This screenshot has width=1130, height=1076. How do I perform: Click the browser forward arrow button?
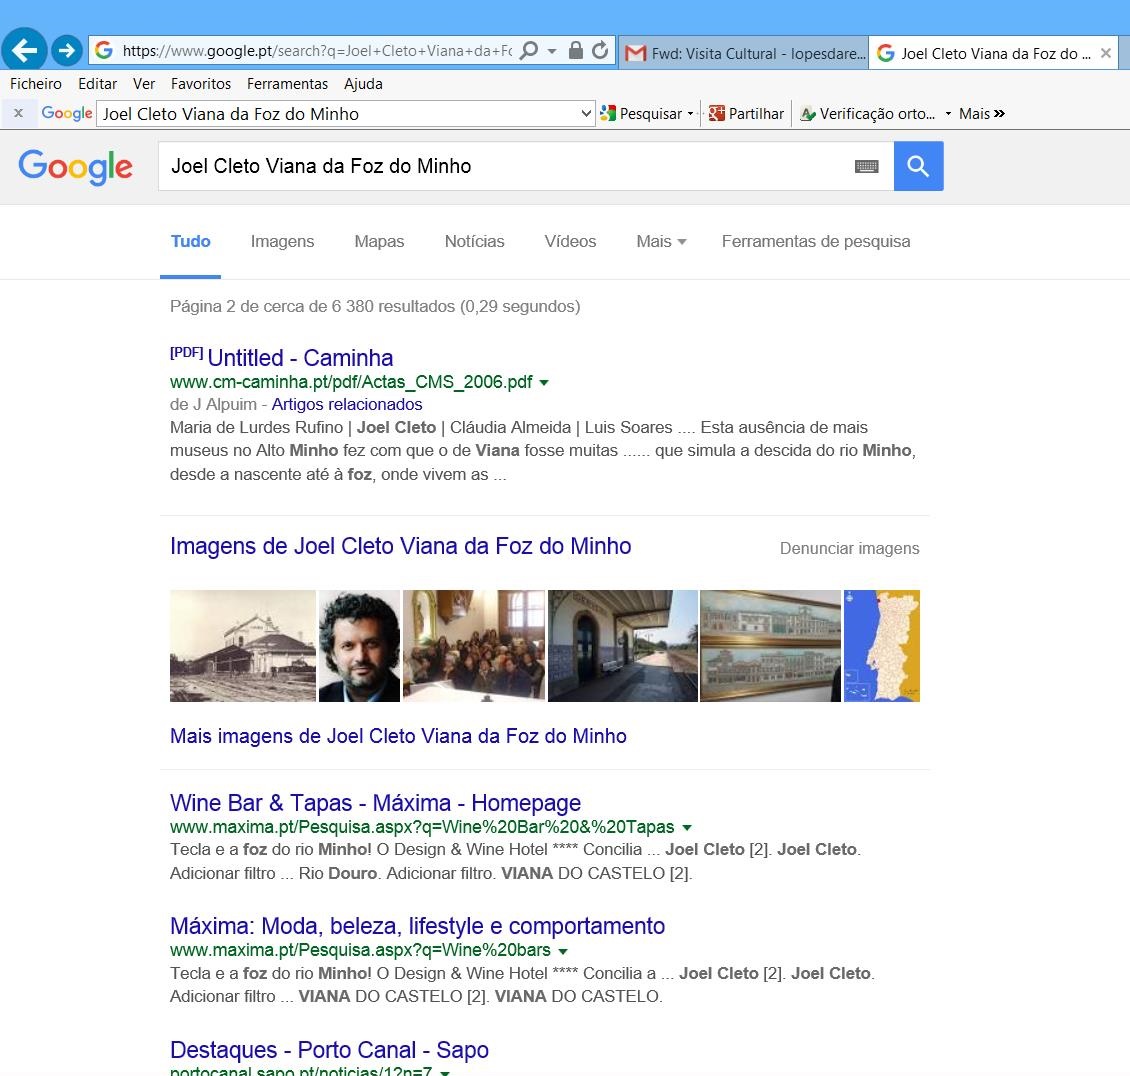pyautogui.click(x=66, y=50)
